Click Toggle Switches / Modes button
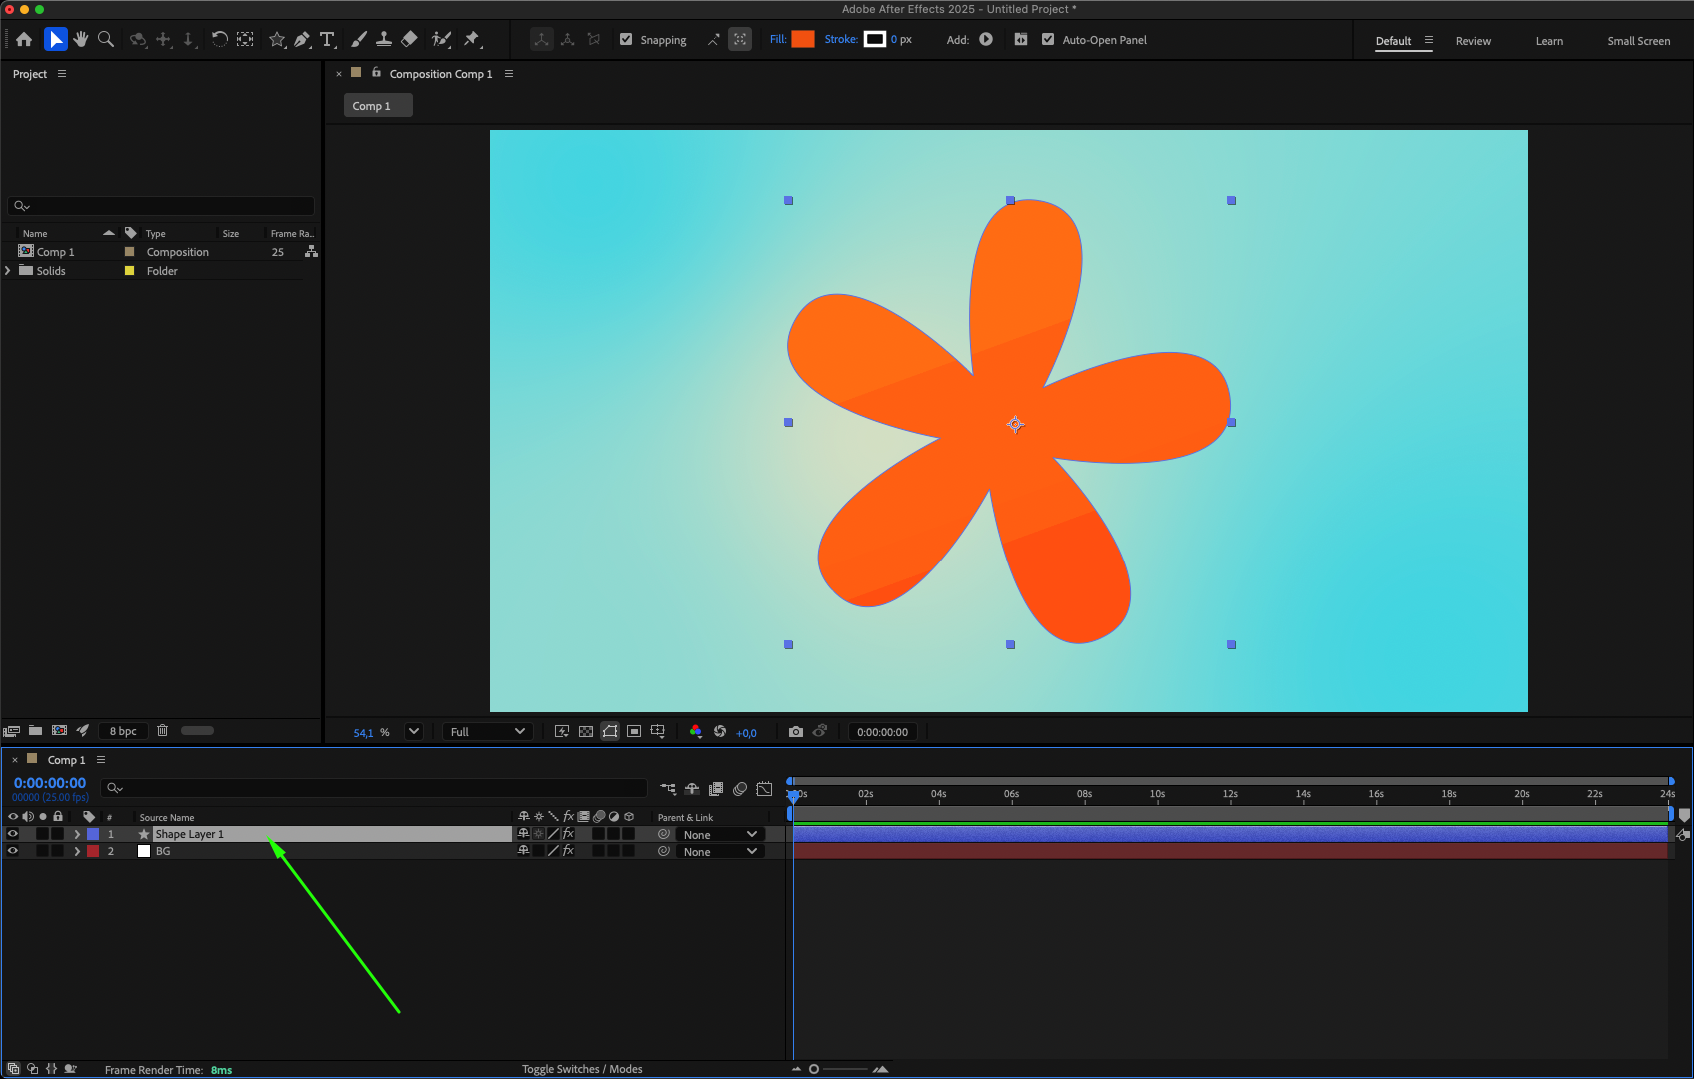The height and width of the screenshot is (1079, 1694). point(582,1069)
